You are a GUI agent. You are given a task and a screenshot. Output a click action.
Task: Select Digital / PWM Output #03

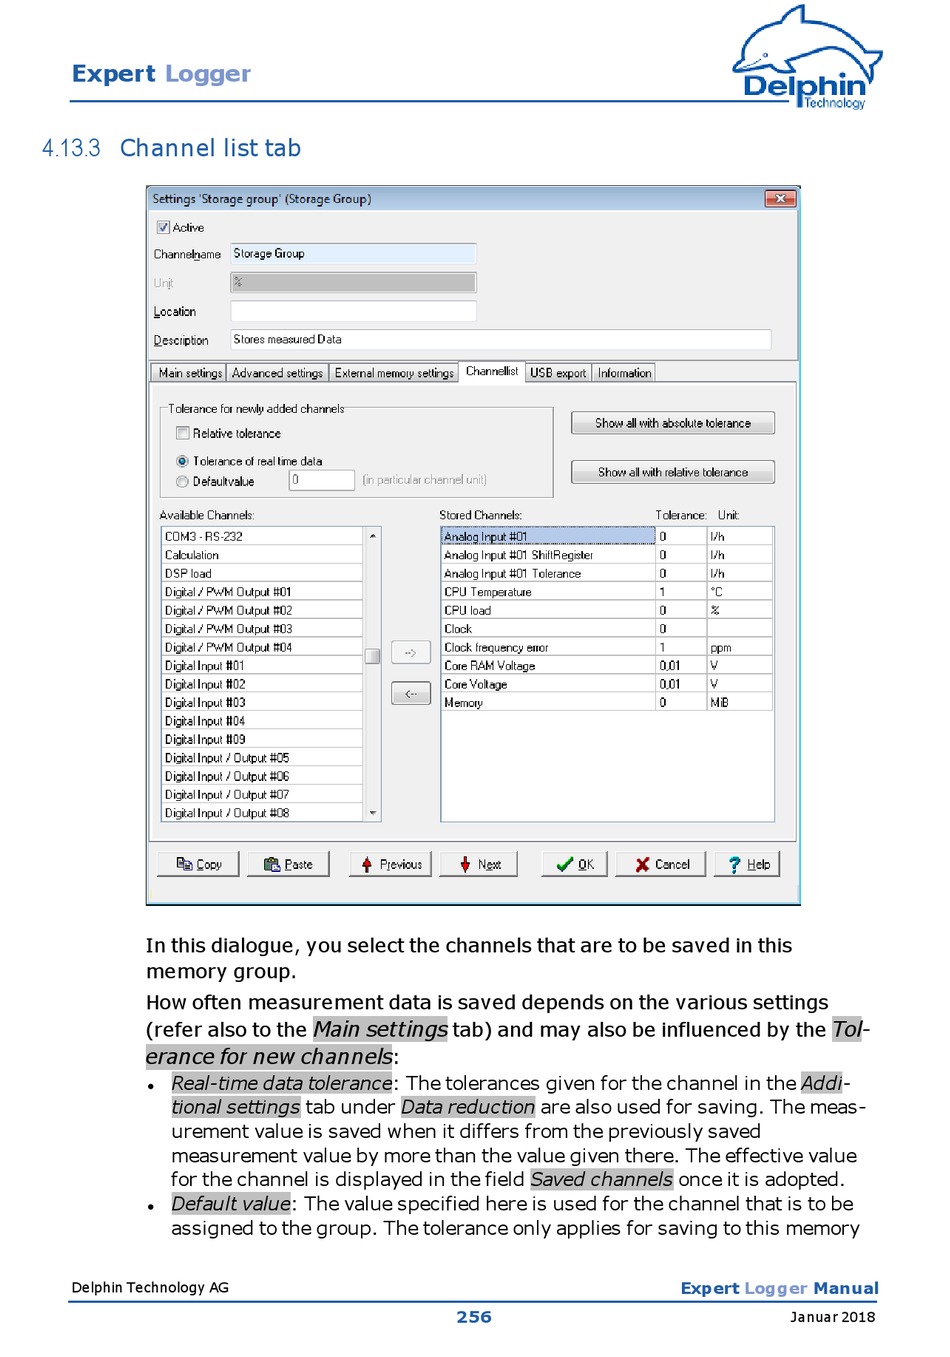click(x=263, y=629)
